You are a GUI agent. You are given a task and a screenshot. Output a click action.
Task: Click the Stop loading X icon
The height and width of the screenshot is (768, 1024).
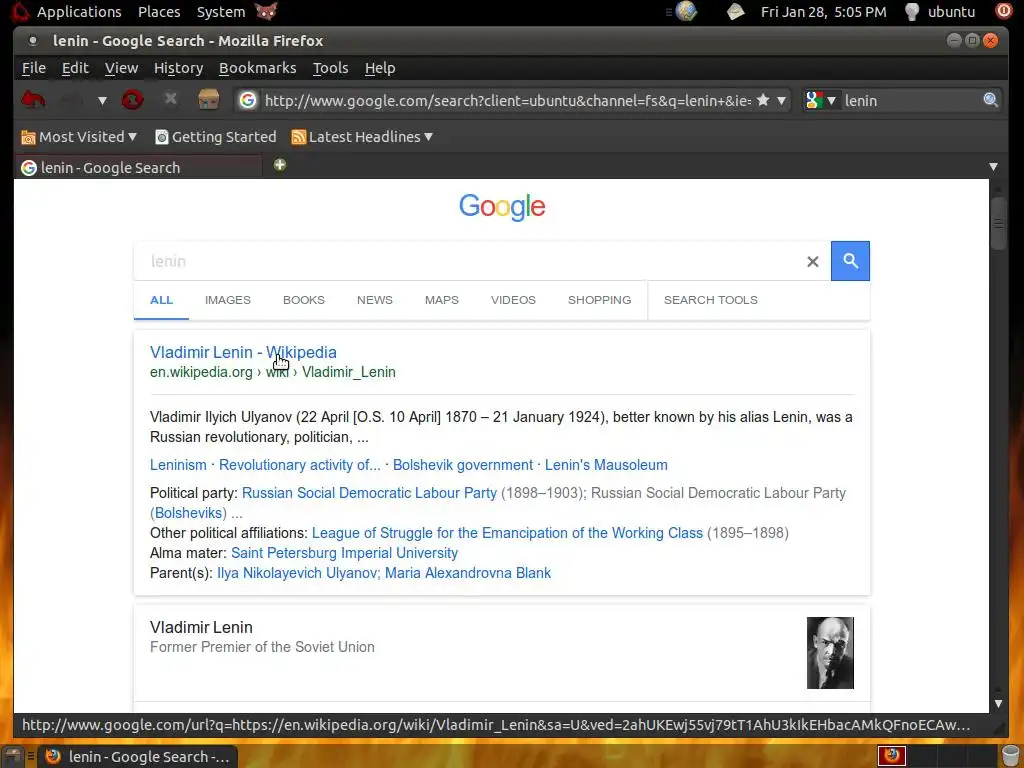pyautogui.click(x=170, y=99)
